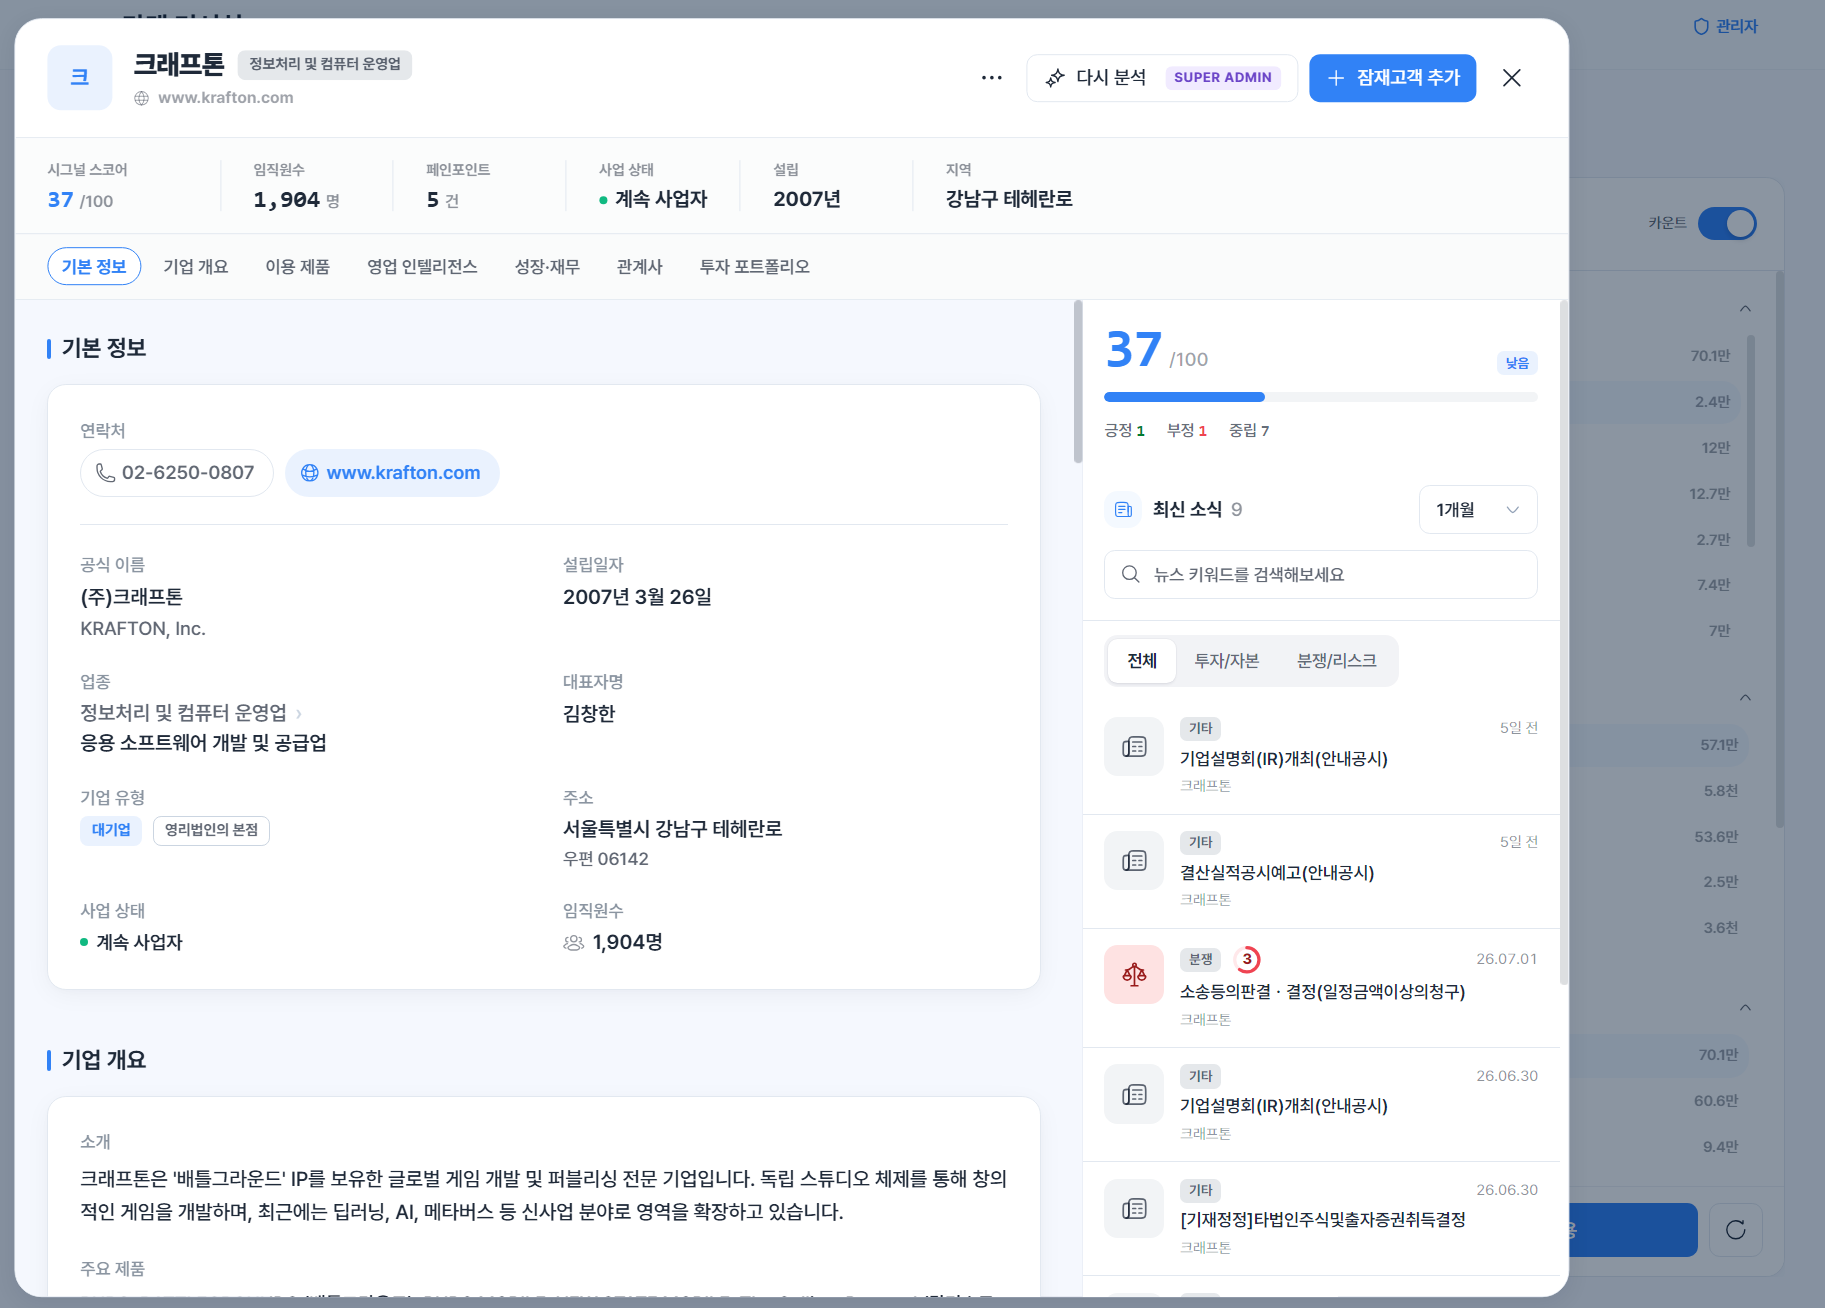Click the sparkle icon on 다시 분석
Screen dimensions: 1825x1308
click(1055, 78)
